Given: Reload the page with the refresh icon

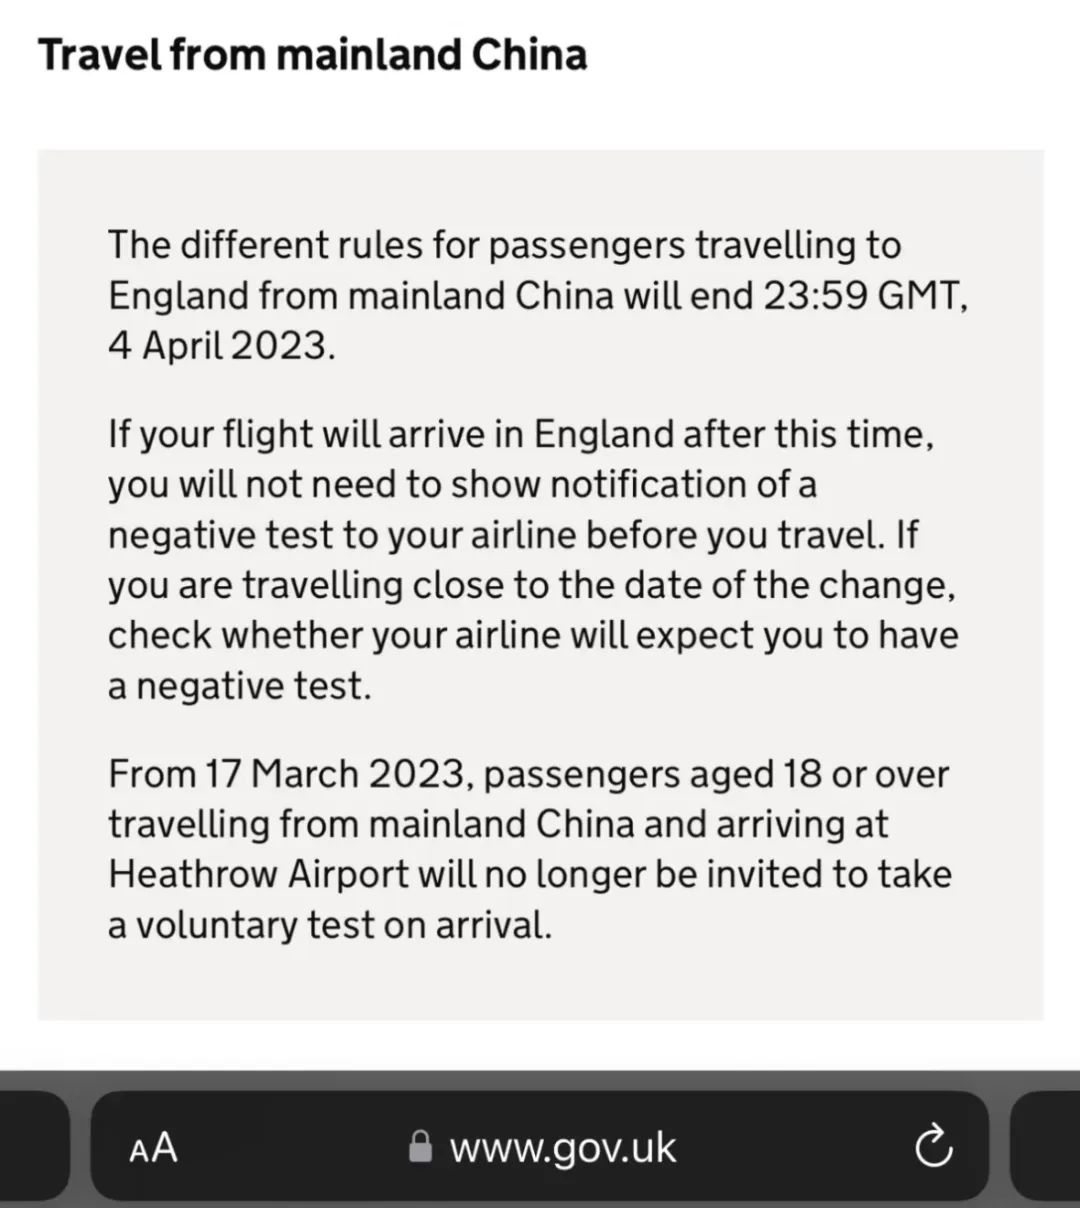Looking at the screenshot, I should (933, 1146).
